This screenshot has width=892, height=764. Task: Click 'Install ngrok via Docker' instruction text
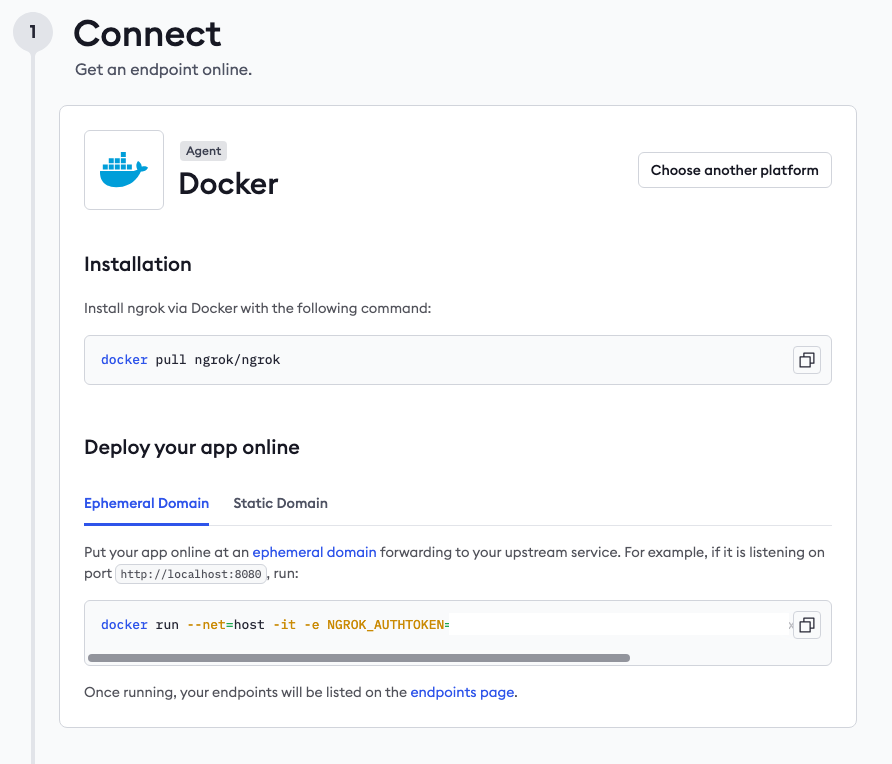click(x=258, y=308)
